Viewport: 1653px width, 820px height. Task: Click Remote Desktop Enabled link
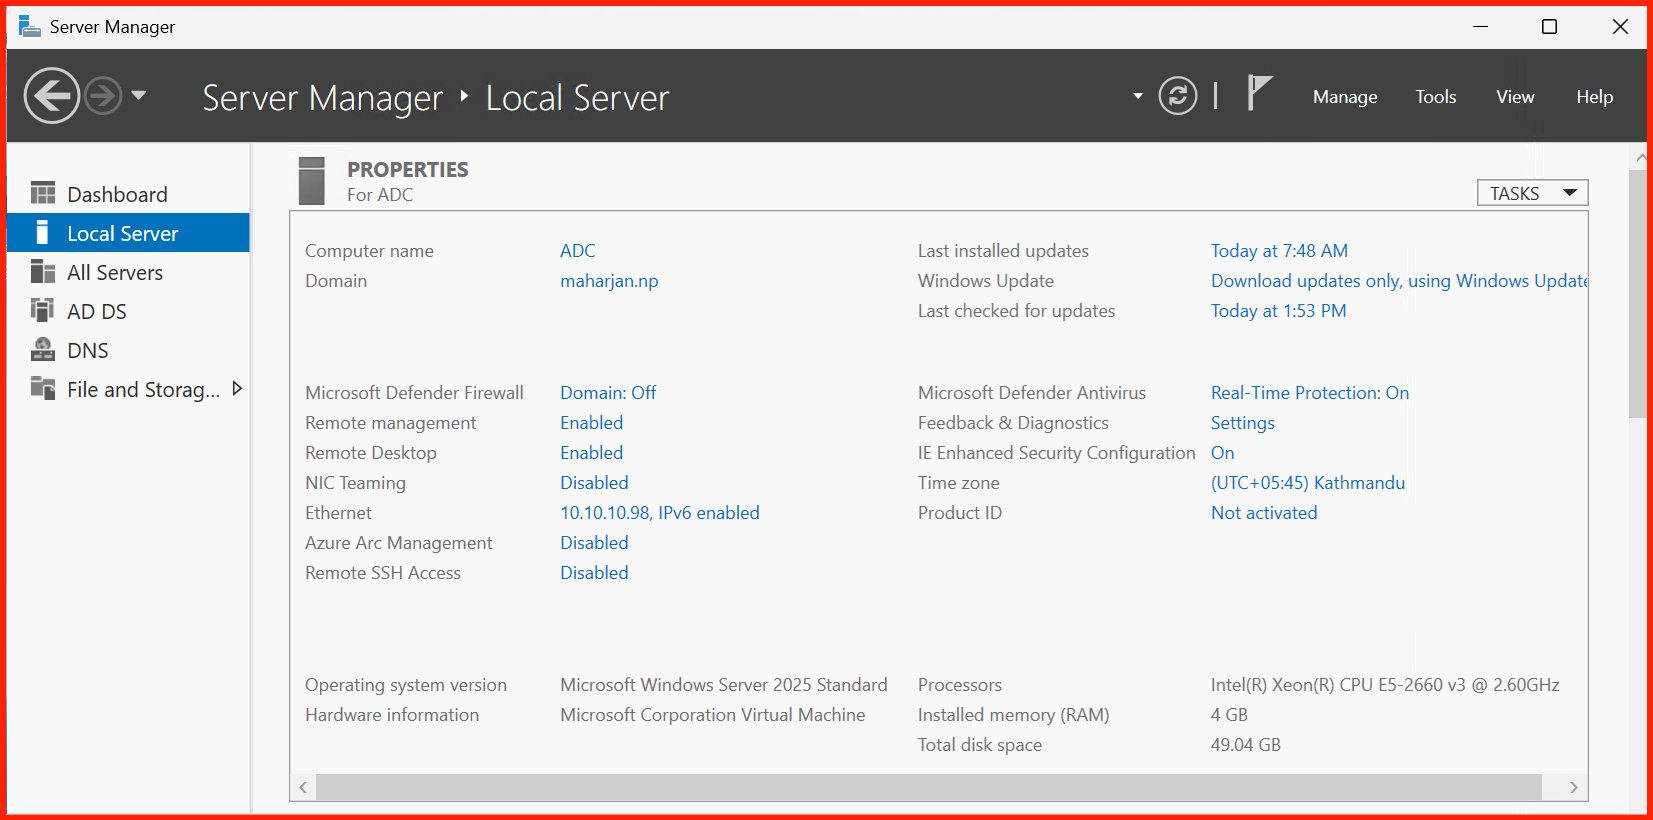(x=591, y=453)
